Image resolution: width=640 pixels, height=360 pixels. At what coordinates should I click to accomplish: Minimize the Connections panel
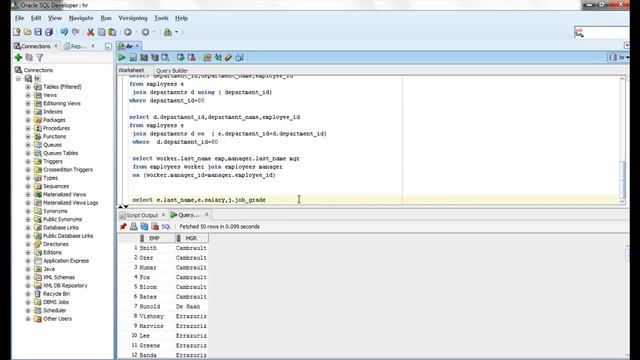[108, 47]
